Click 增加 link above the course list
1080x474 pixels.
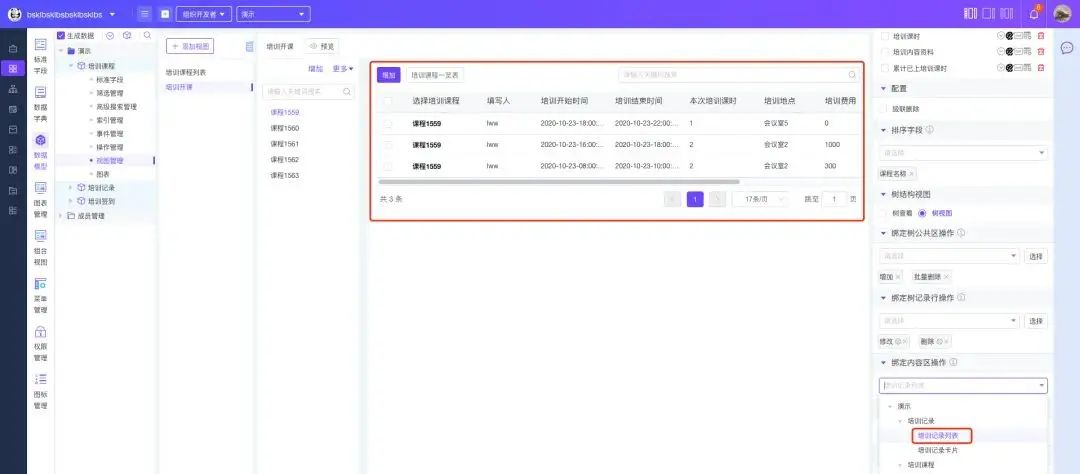pyautogui.click(x=315, y=69)
